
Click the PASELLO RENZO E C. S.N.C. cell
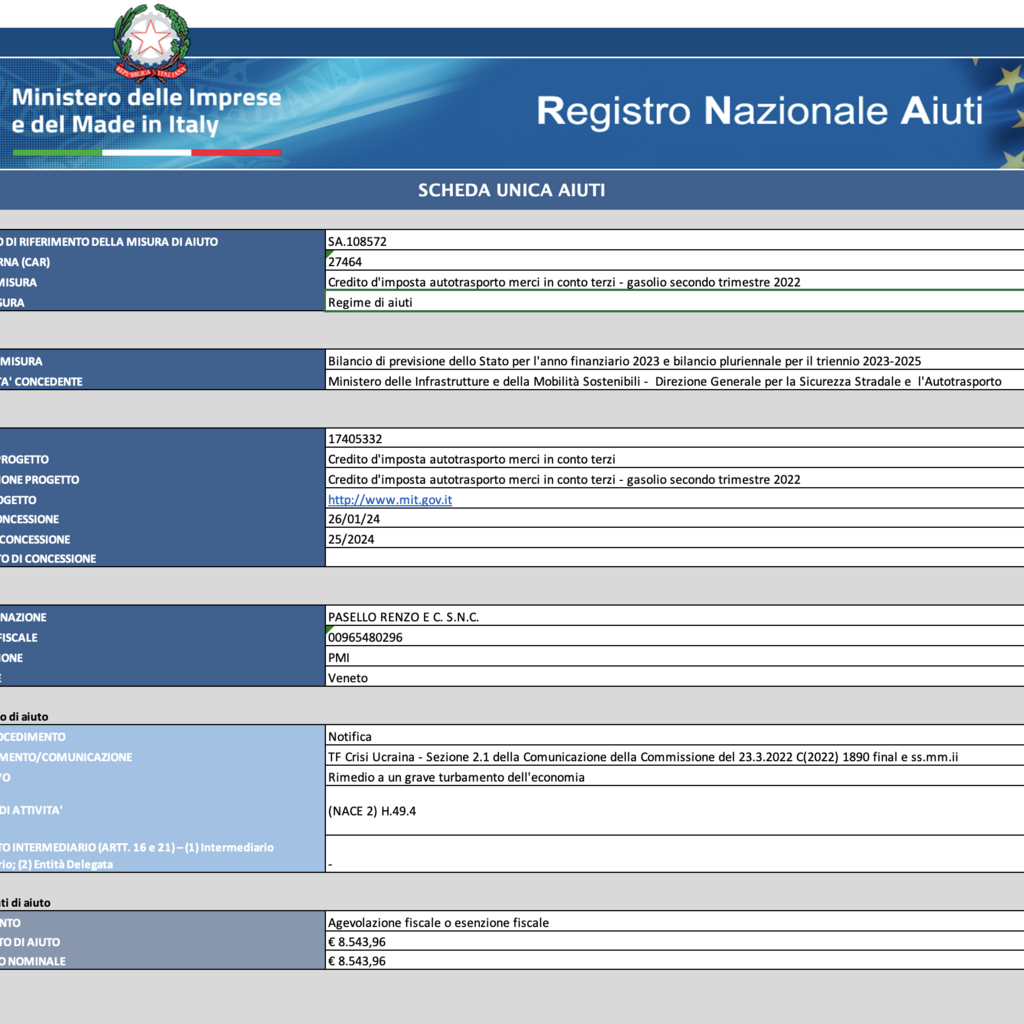pyautogui.click(x=674, y=617)
